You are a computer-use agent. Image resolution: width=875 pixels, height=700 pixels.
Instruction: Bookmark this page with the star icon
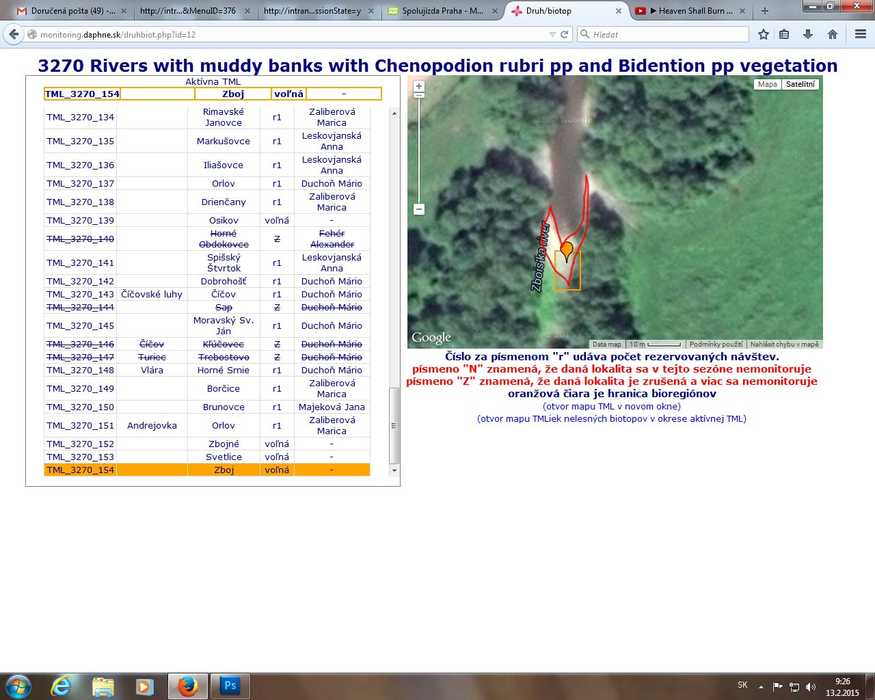[763, 35]
